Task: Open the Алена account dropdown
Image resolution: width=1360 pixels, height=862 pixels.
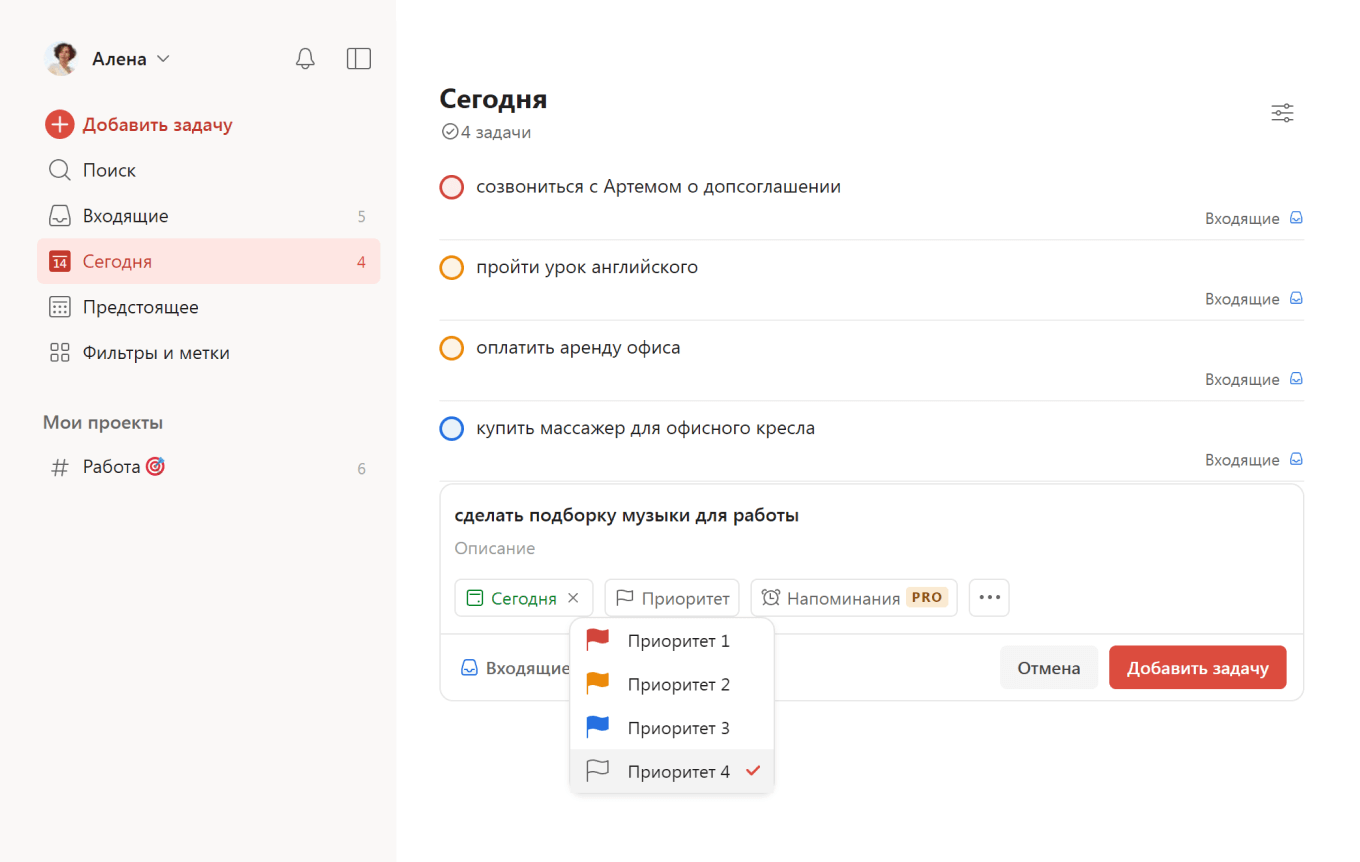Action: pos(120,58)
